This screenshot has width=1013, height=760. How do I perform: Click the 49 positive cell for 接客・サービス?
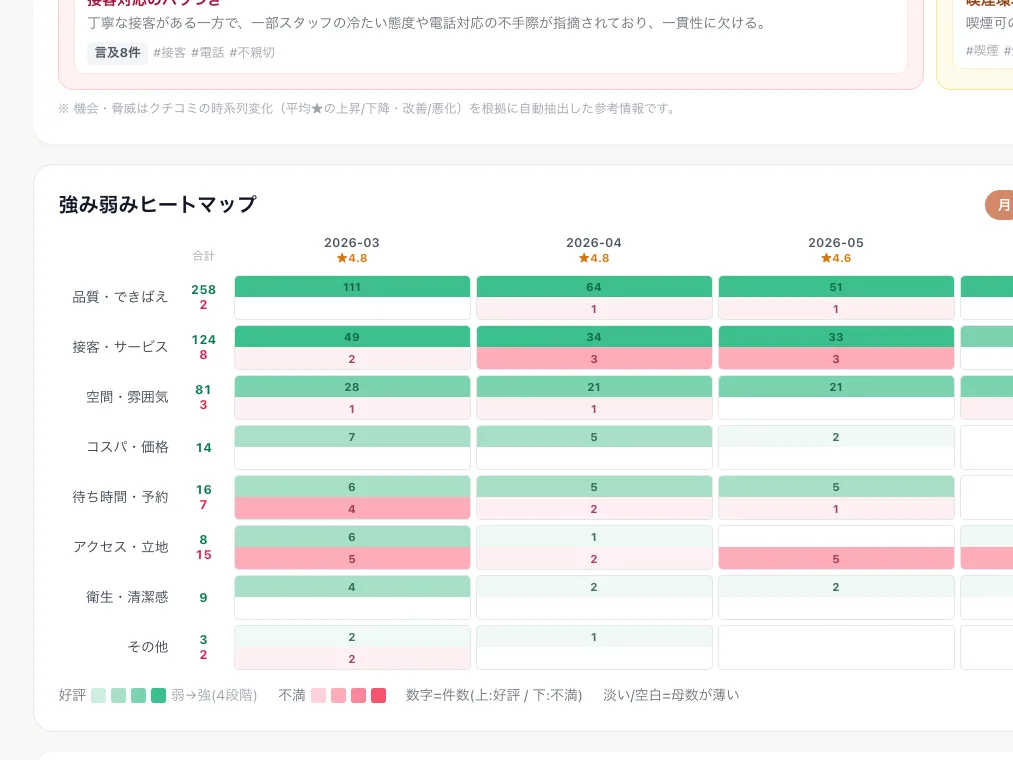point(352,337)
